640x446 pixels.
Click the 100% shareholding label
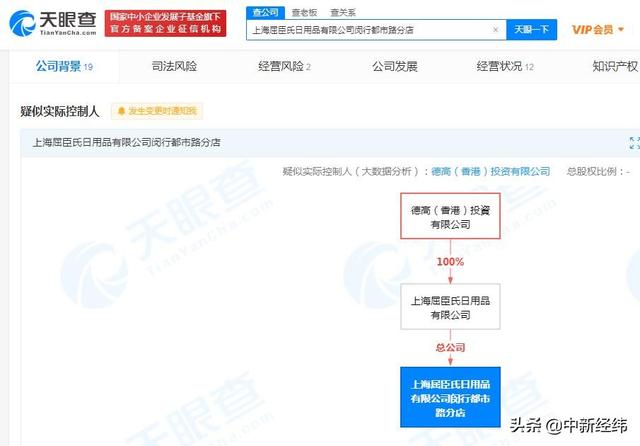pos(450,262)
